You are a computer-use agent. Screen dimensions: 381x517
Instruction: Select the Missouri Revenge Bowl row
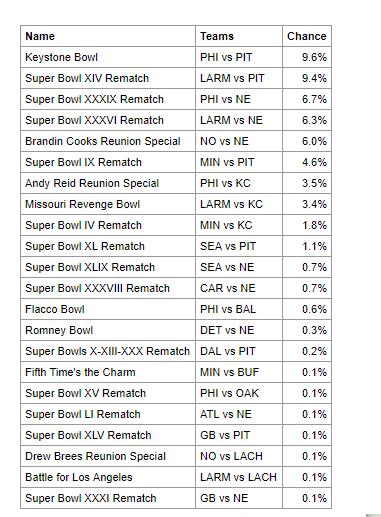click(x=176, y=204)
